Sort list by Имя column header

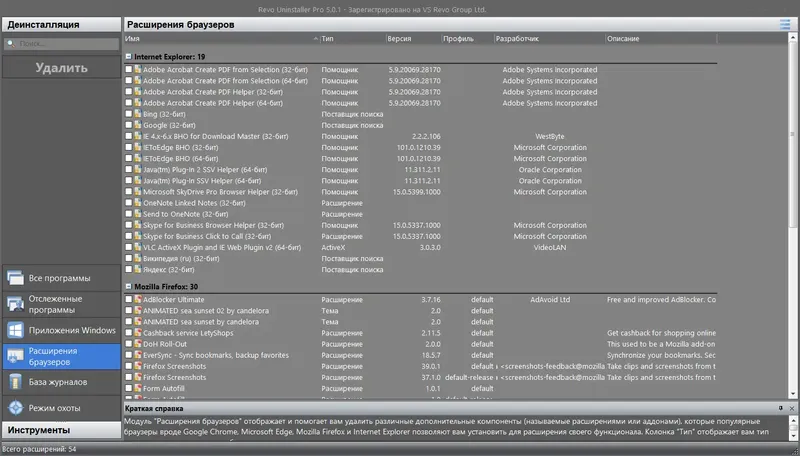point(222,39)
